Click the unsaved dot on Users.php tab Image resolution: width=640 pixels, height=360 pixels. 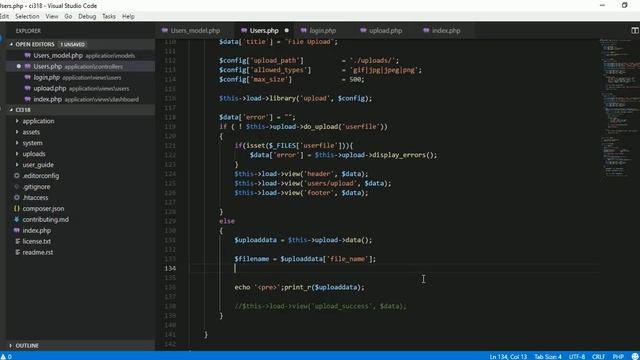pos(287,31)
